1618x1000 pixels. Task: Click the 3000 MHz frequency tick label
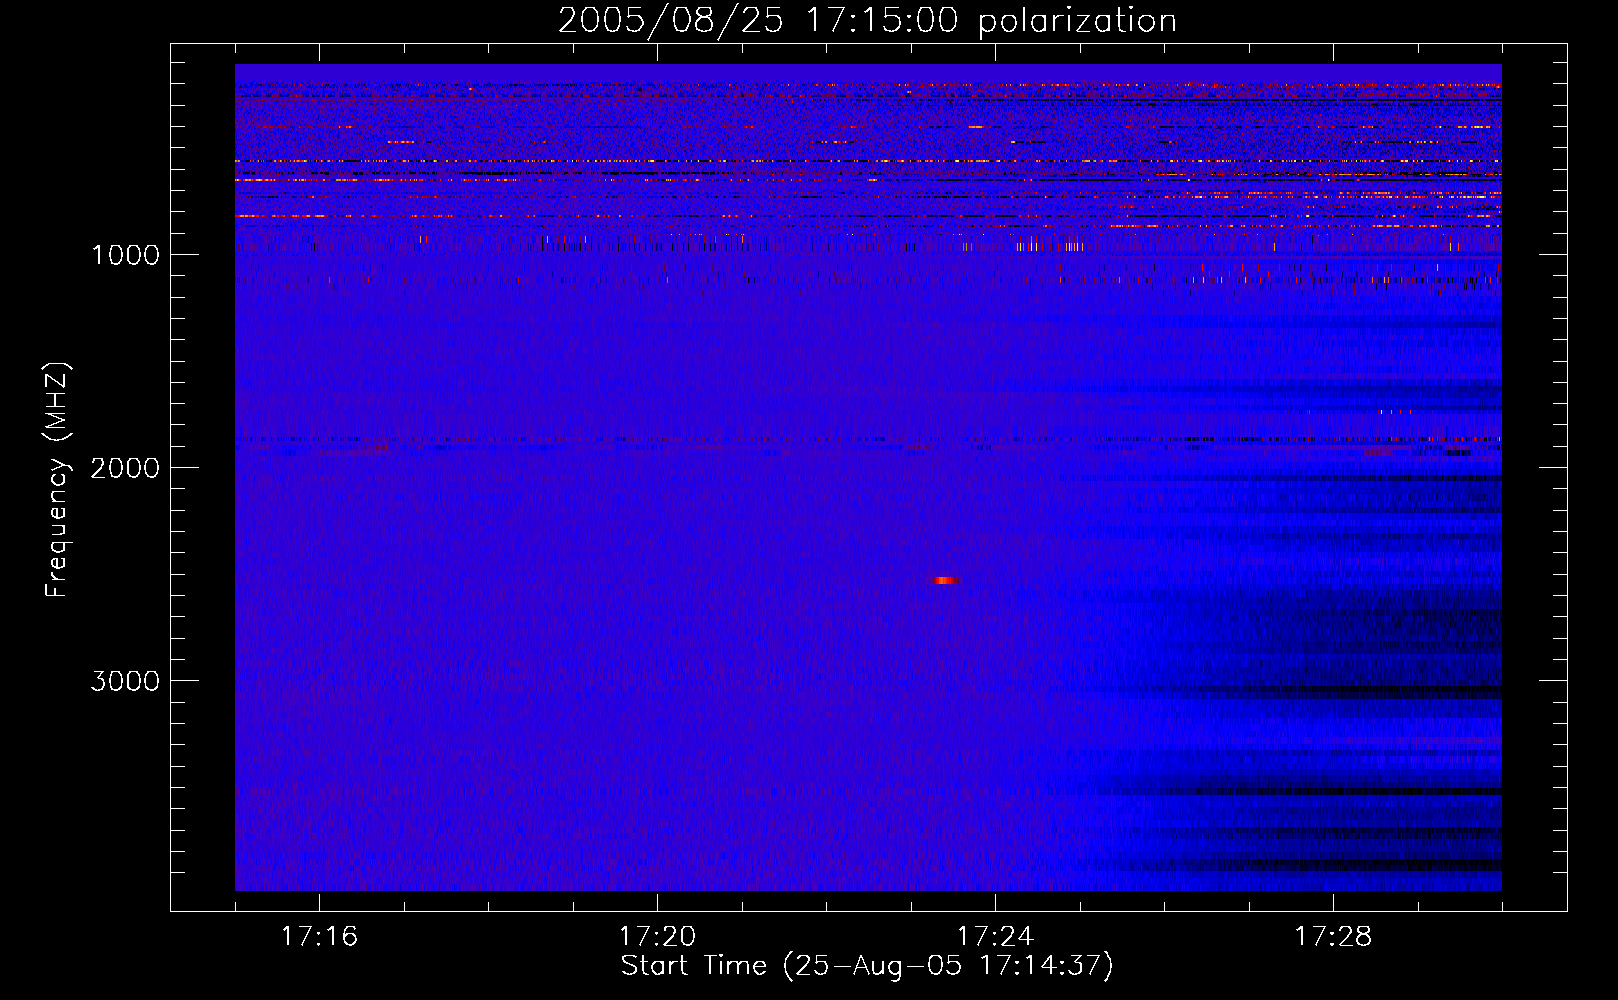[125, 681]
